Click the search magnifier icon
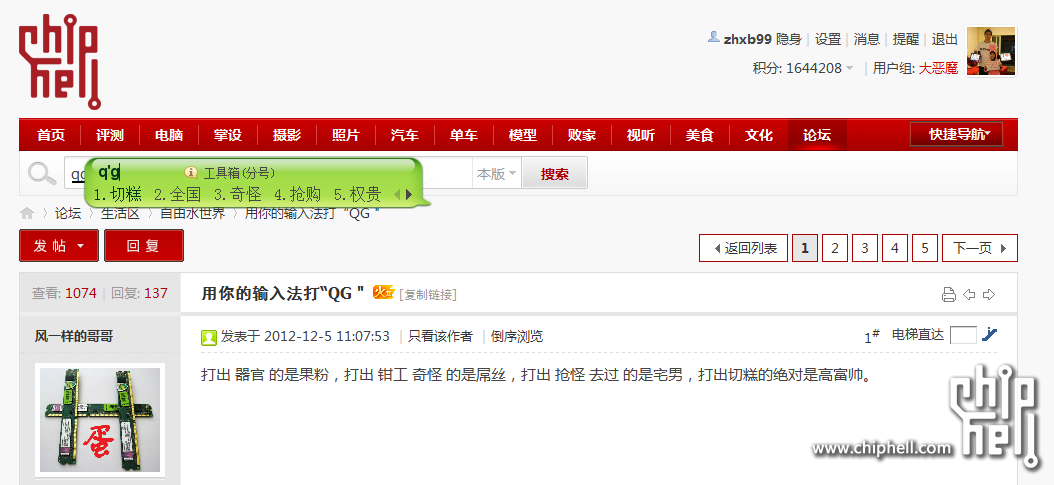1054x485 pixels. click(x=42, y=174)
